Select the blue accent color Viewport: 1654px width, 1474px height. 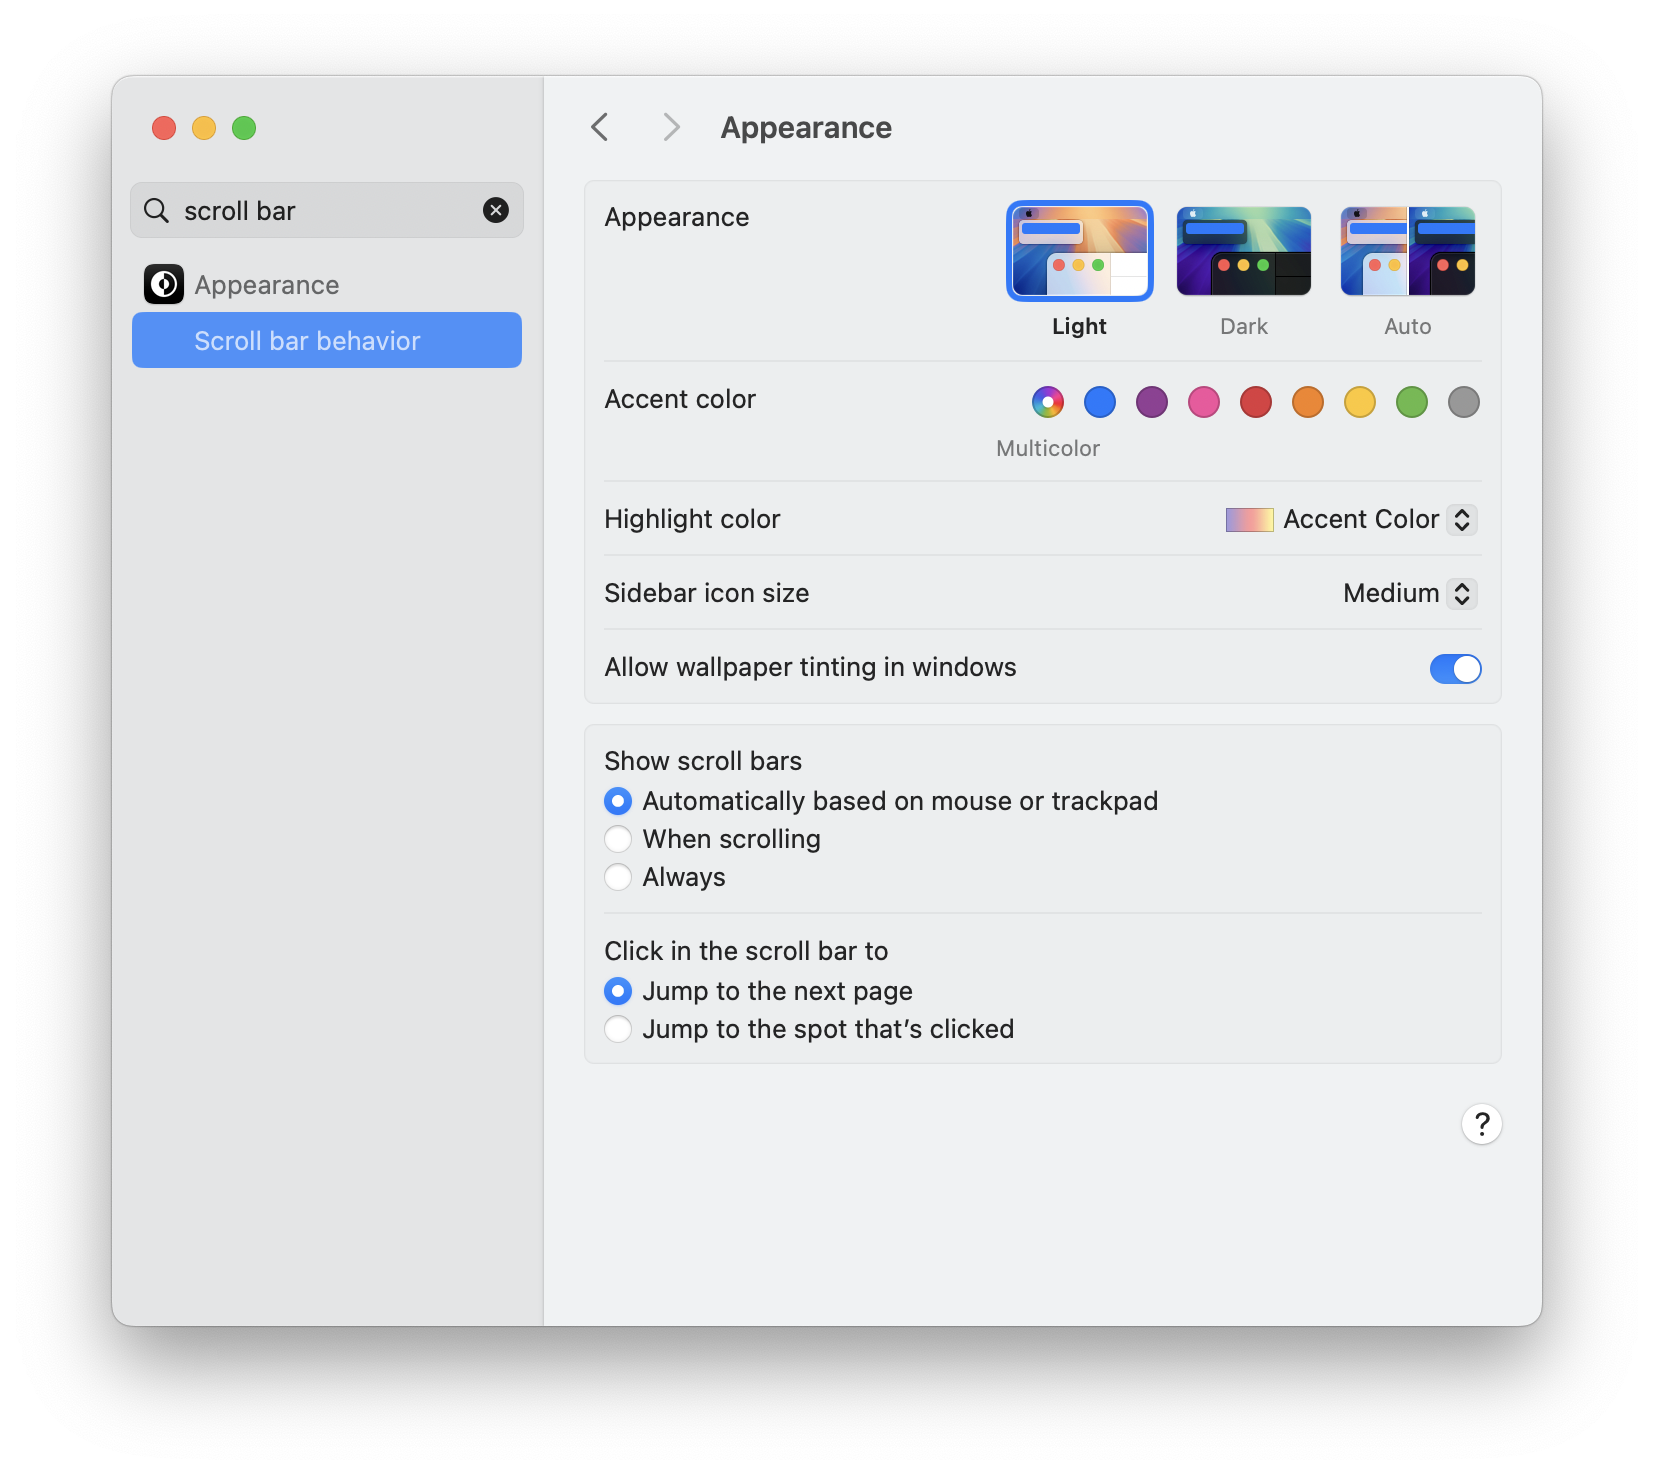[1100, 402]
